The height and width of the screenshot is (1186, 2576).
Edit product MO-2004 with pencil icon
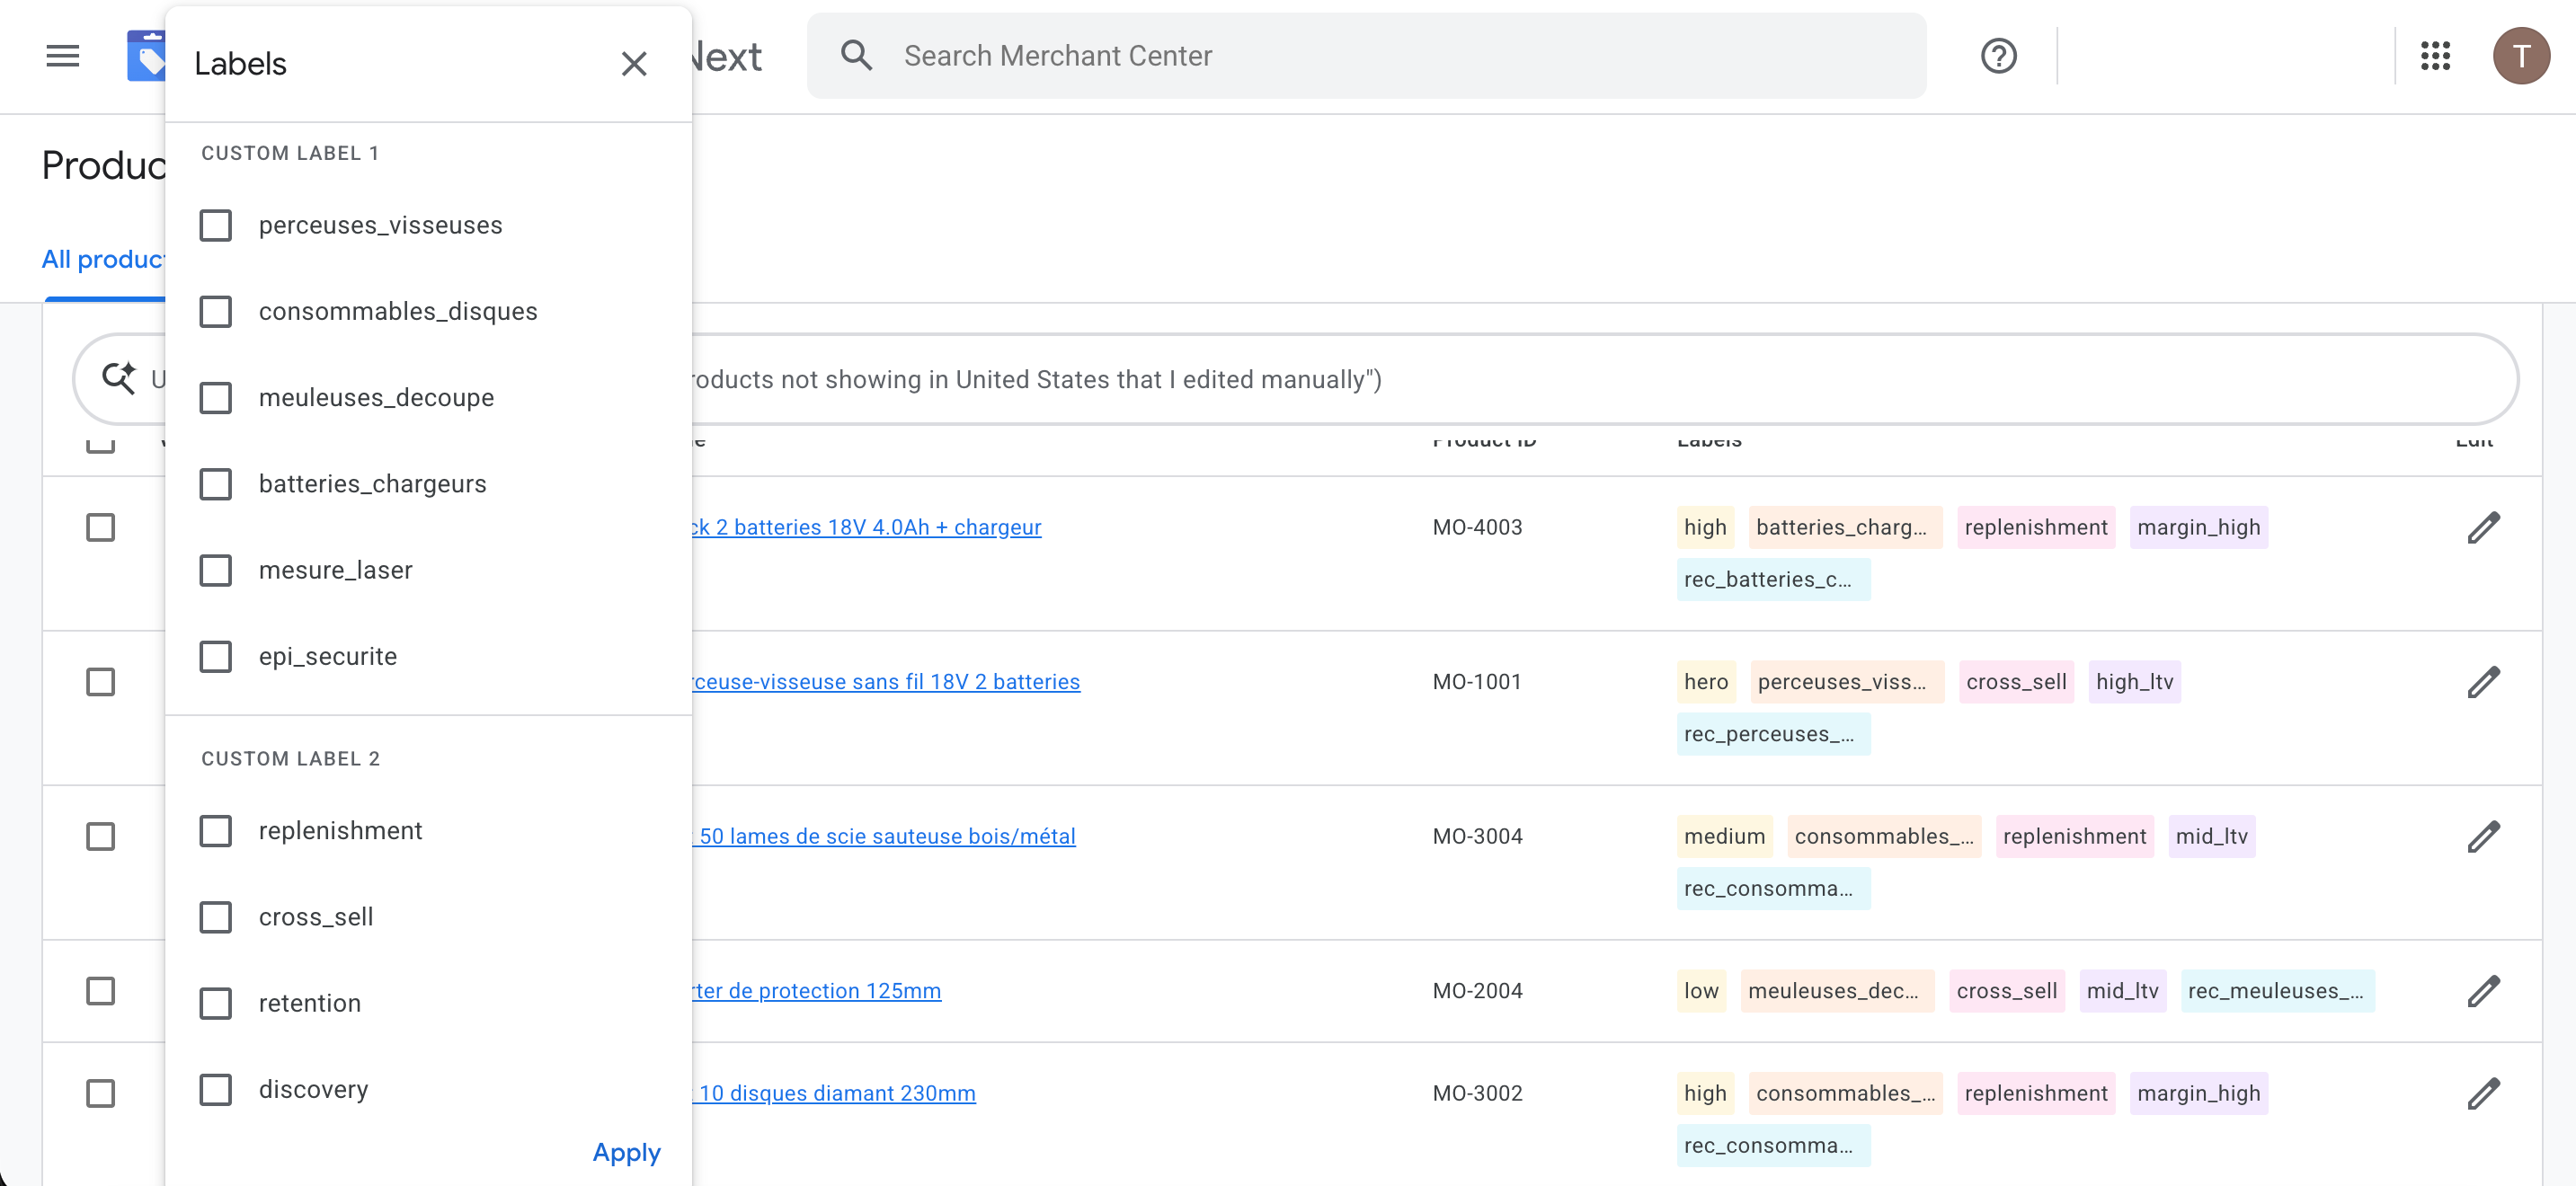tap(2483, 991)
